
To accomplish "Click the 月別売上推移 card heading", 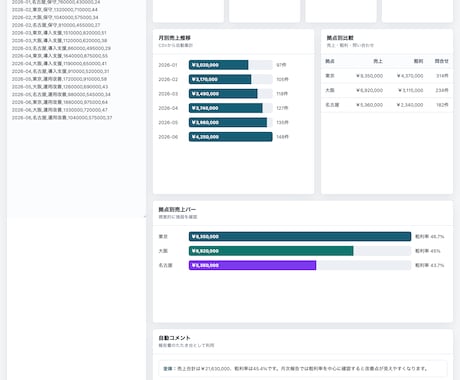I will tap(174, 38).
